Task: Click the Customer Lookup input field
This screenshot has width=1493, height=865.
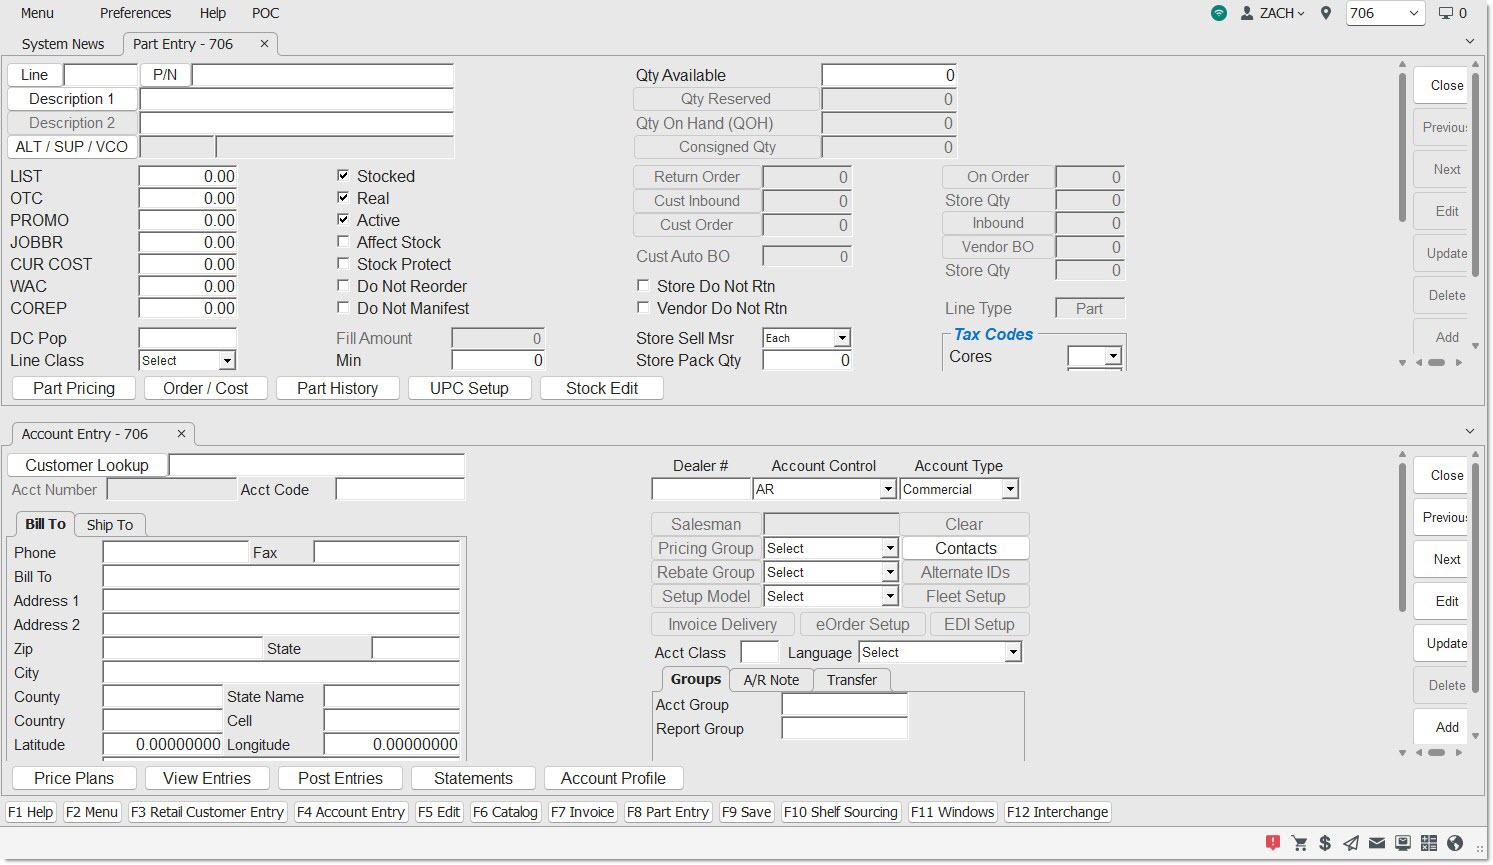Action: point(316,465)
